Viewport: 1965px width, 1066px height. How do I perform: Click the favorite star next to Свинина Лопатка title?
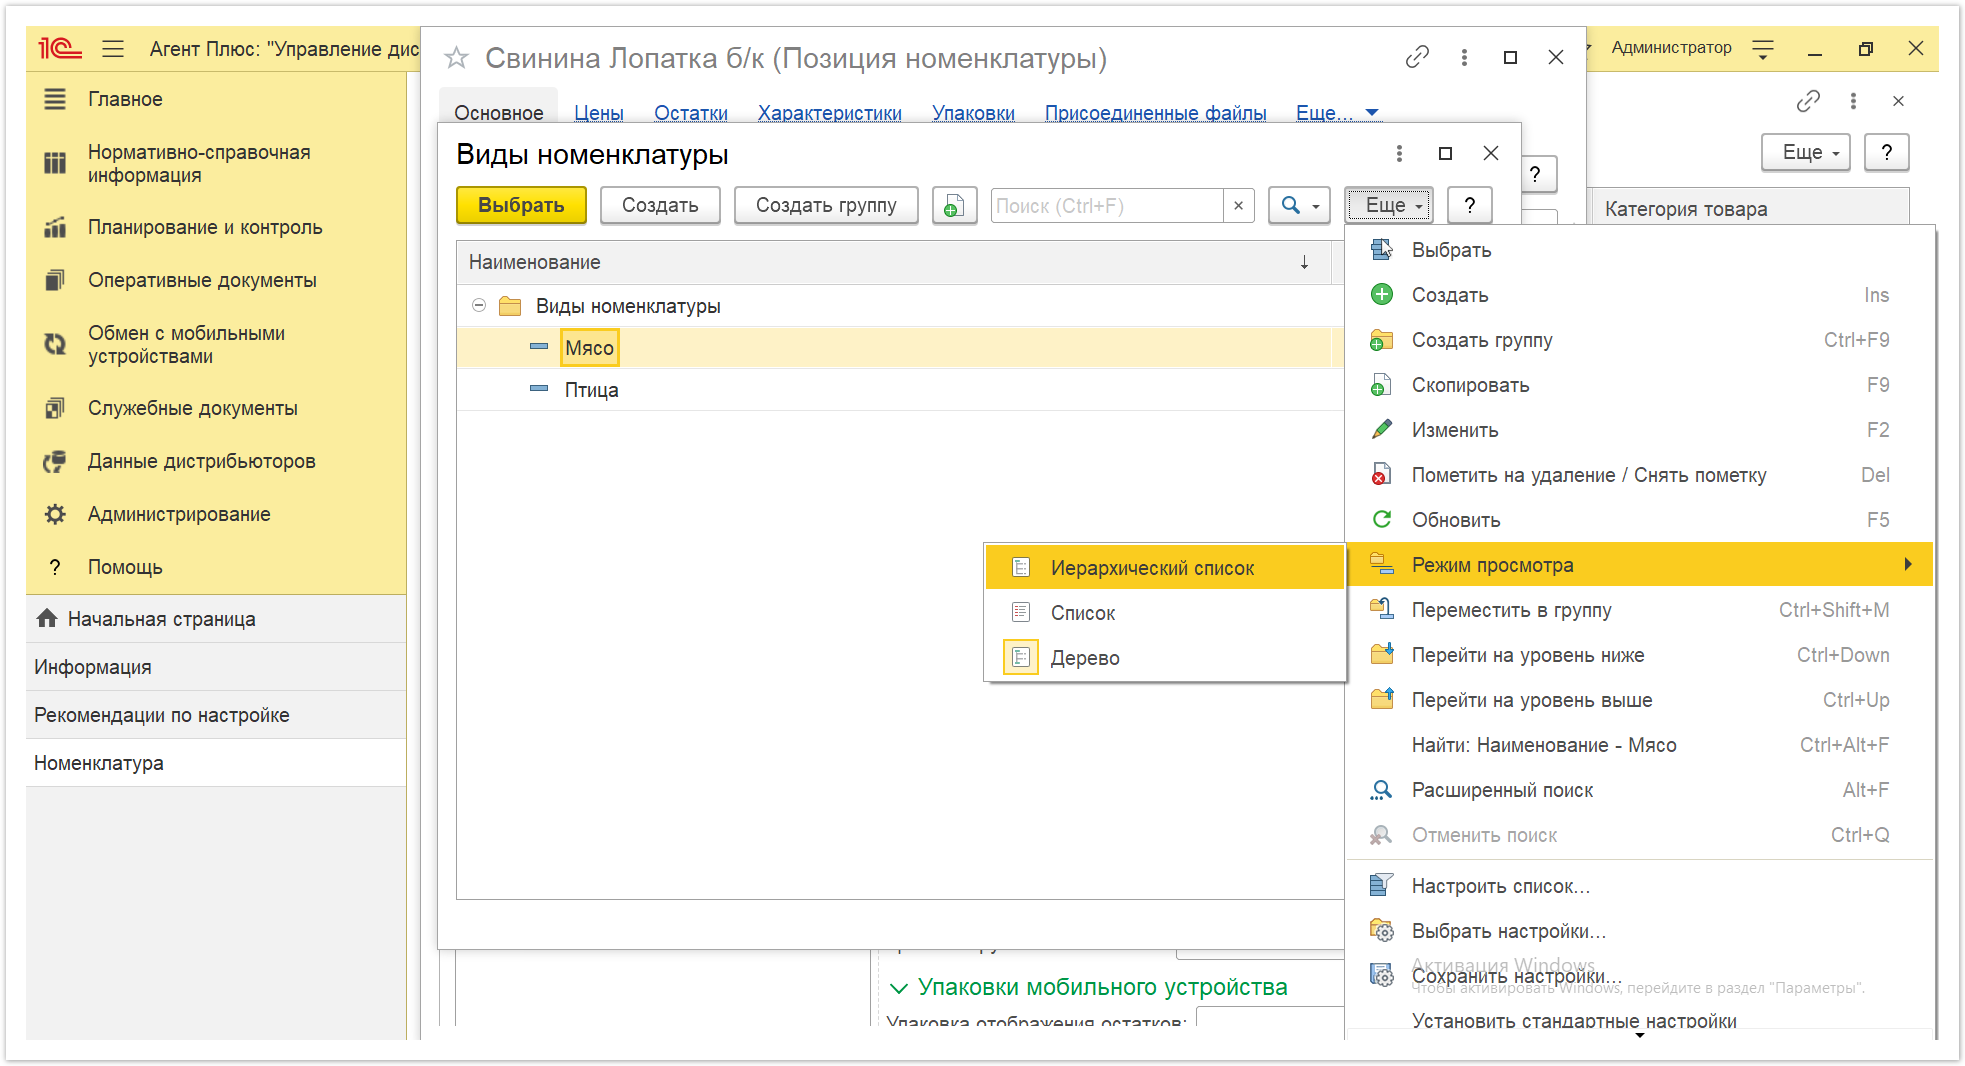[456, 58]
